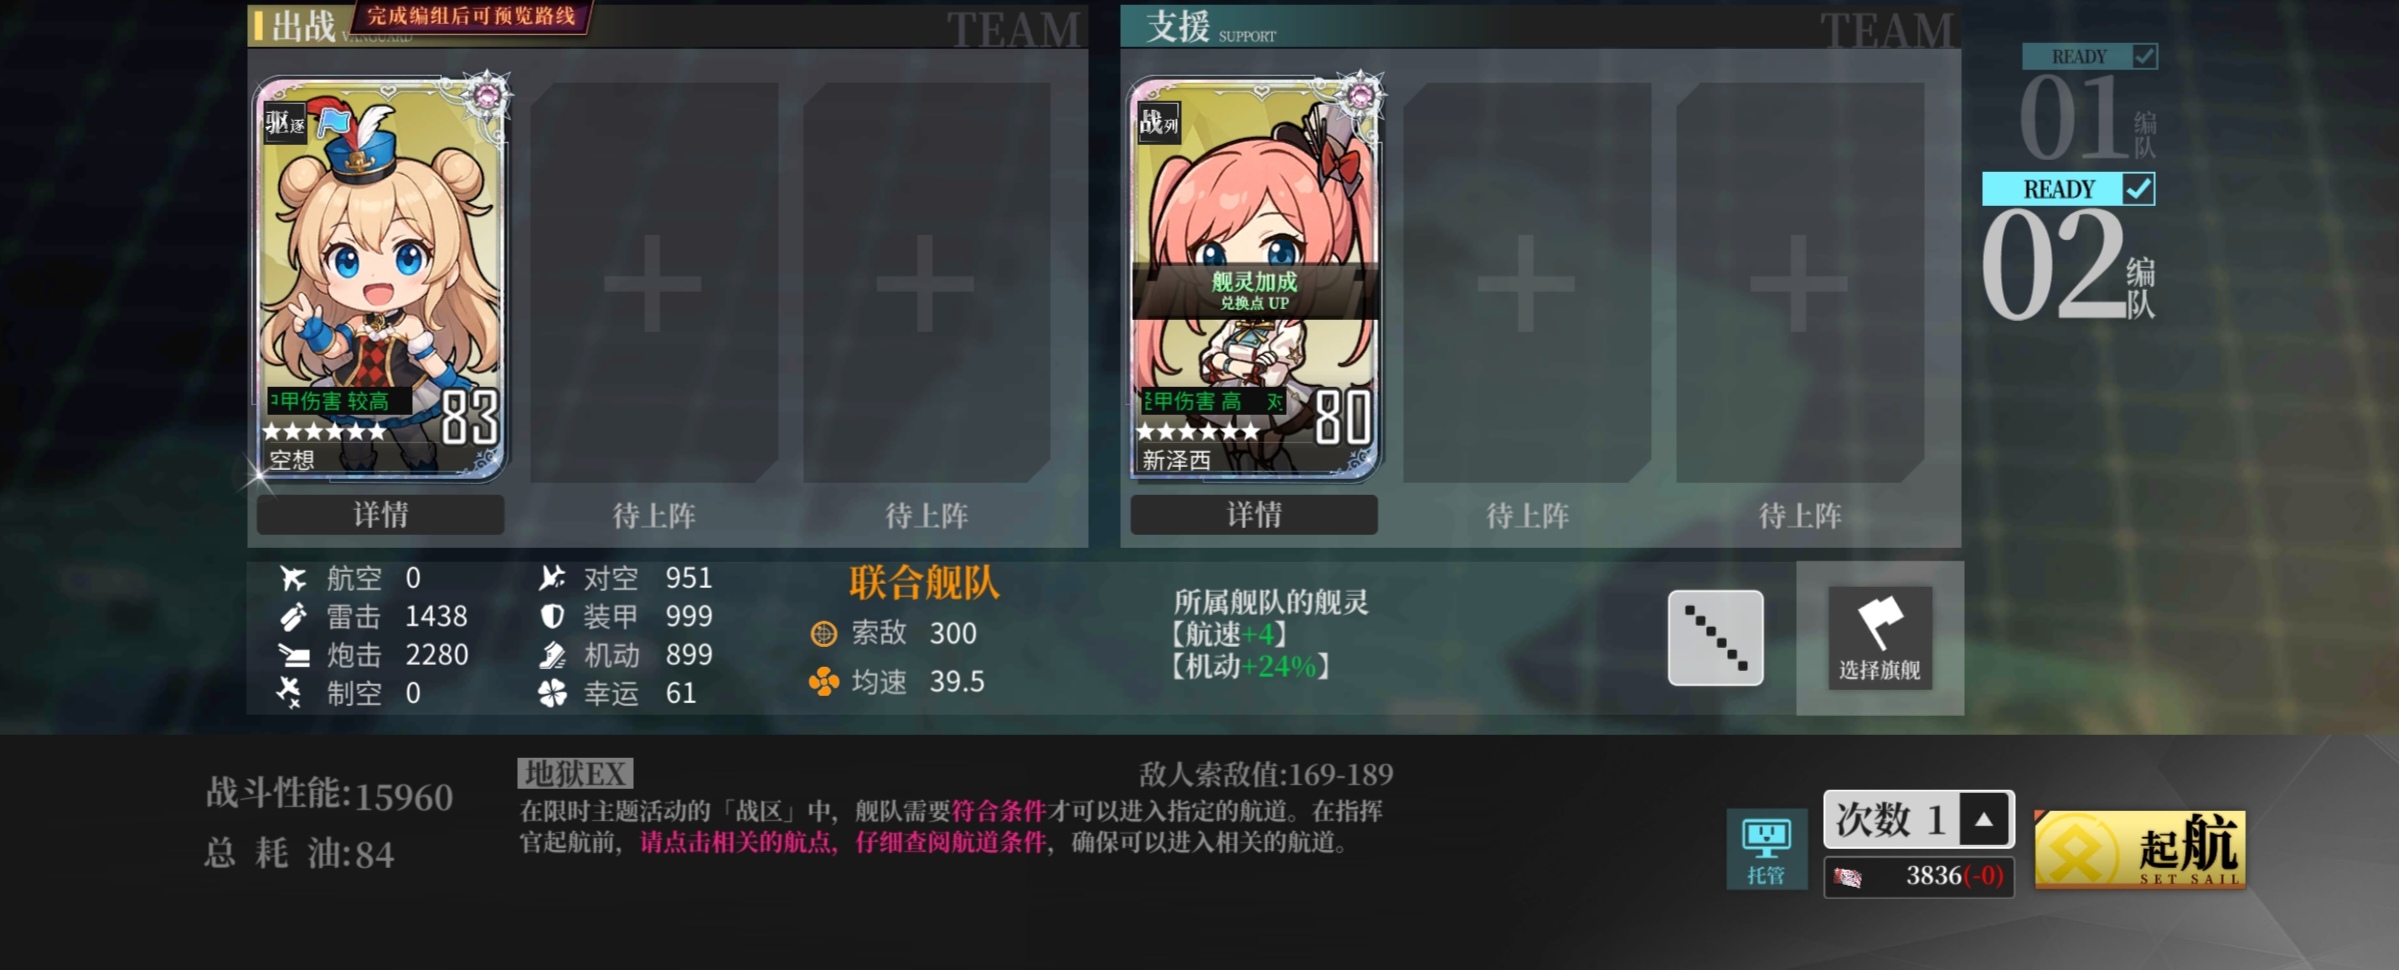Toggle the READY checkbox for fleet 02
This screenshot has height=970, width=2399.
2139,188
